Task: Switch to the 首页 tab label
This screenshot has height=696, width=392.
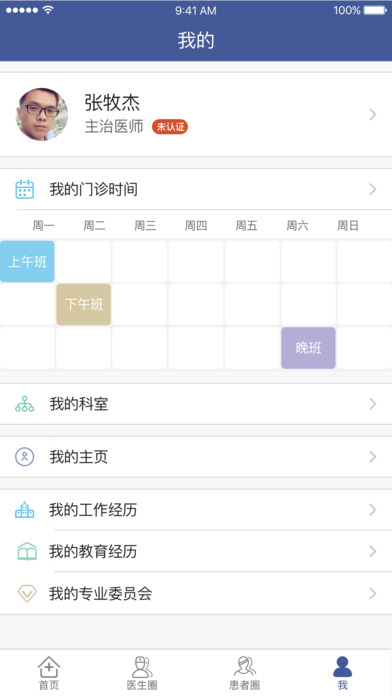Action: click(x=49, y=685)
